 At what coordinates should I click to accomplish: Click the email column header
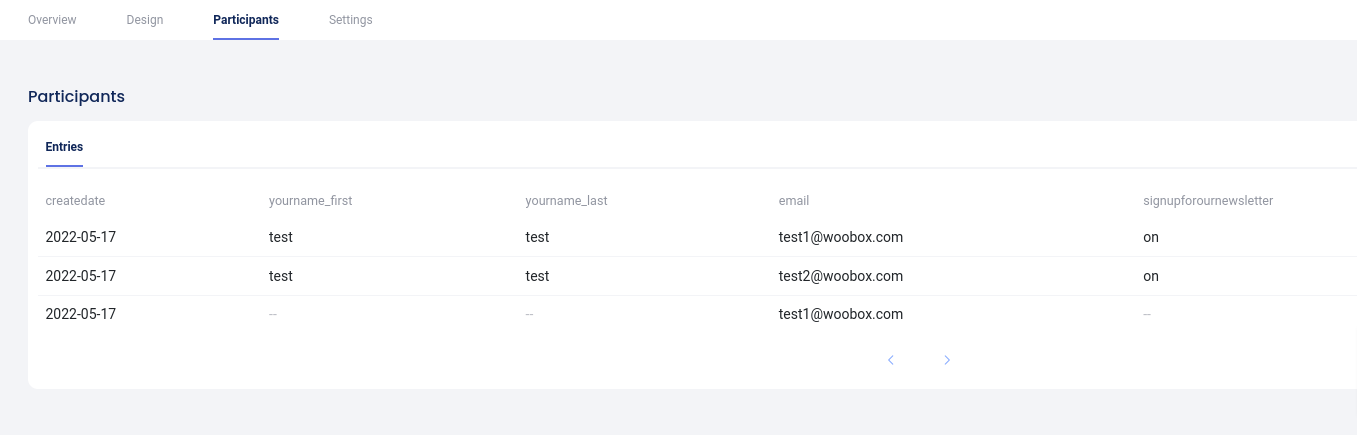click(x=794, y=201)
